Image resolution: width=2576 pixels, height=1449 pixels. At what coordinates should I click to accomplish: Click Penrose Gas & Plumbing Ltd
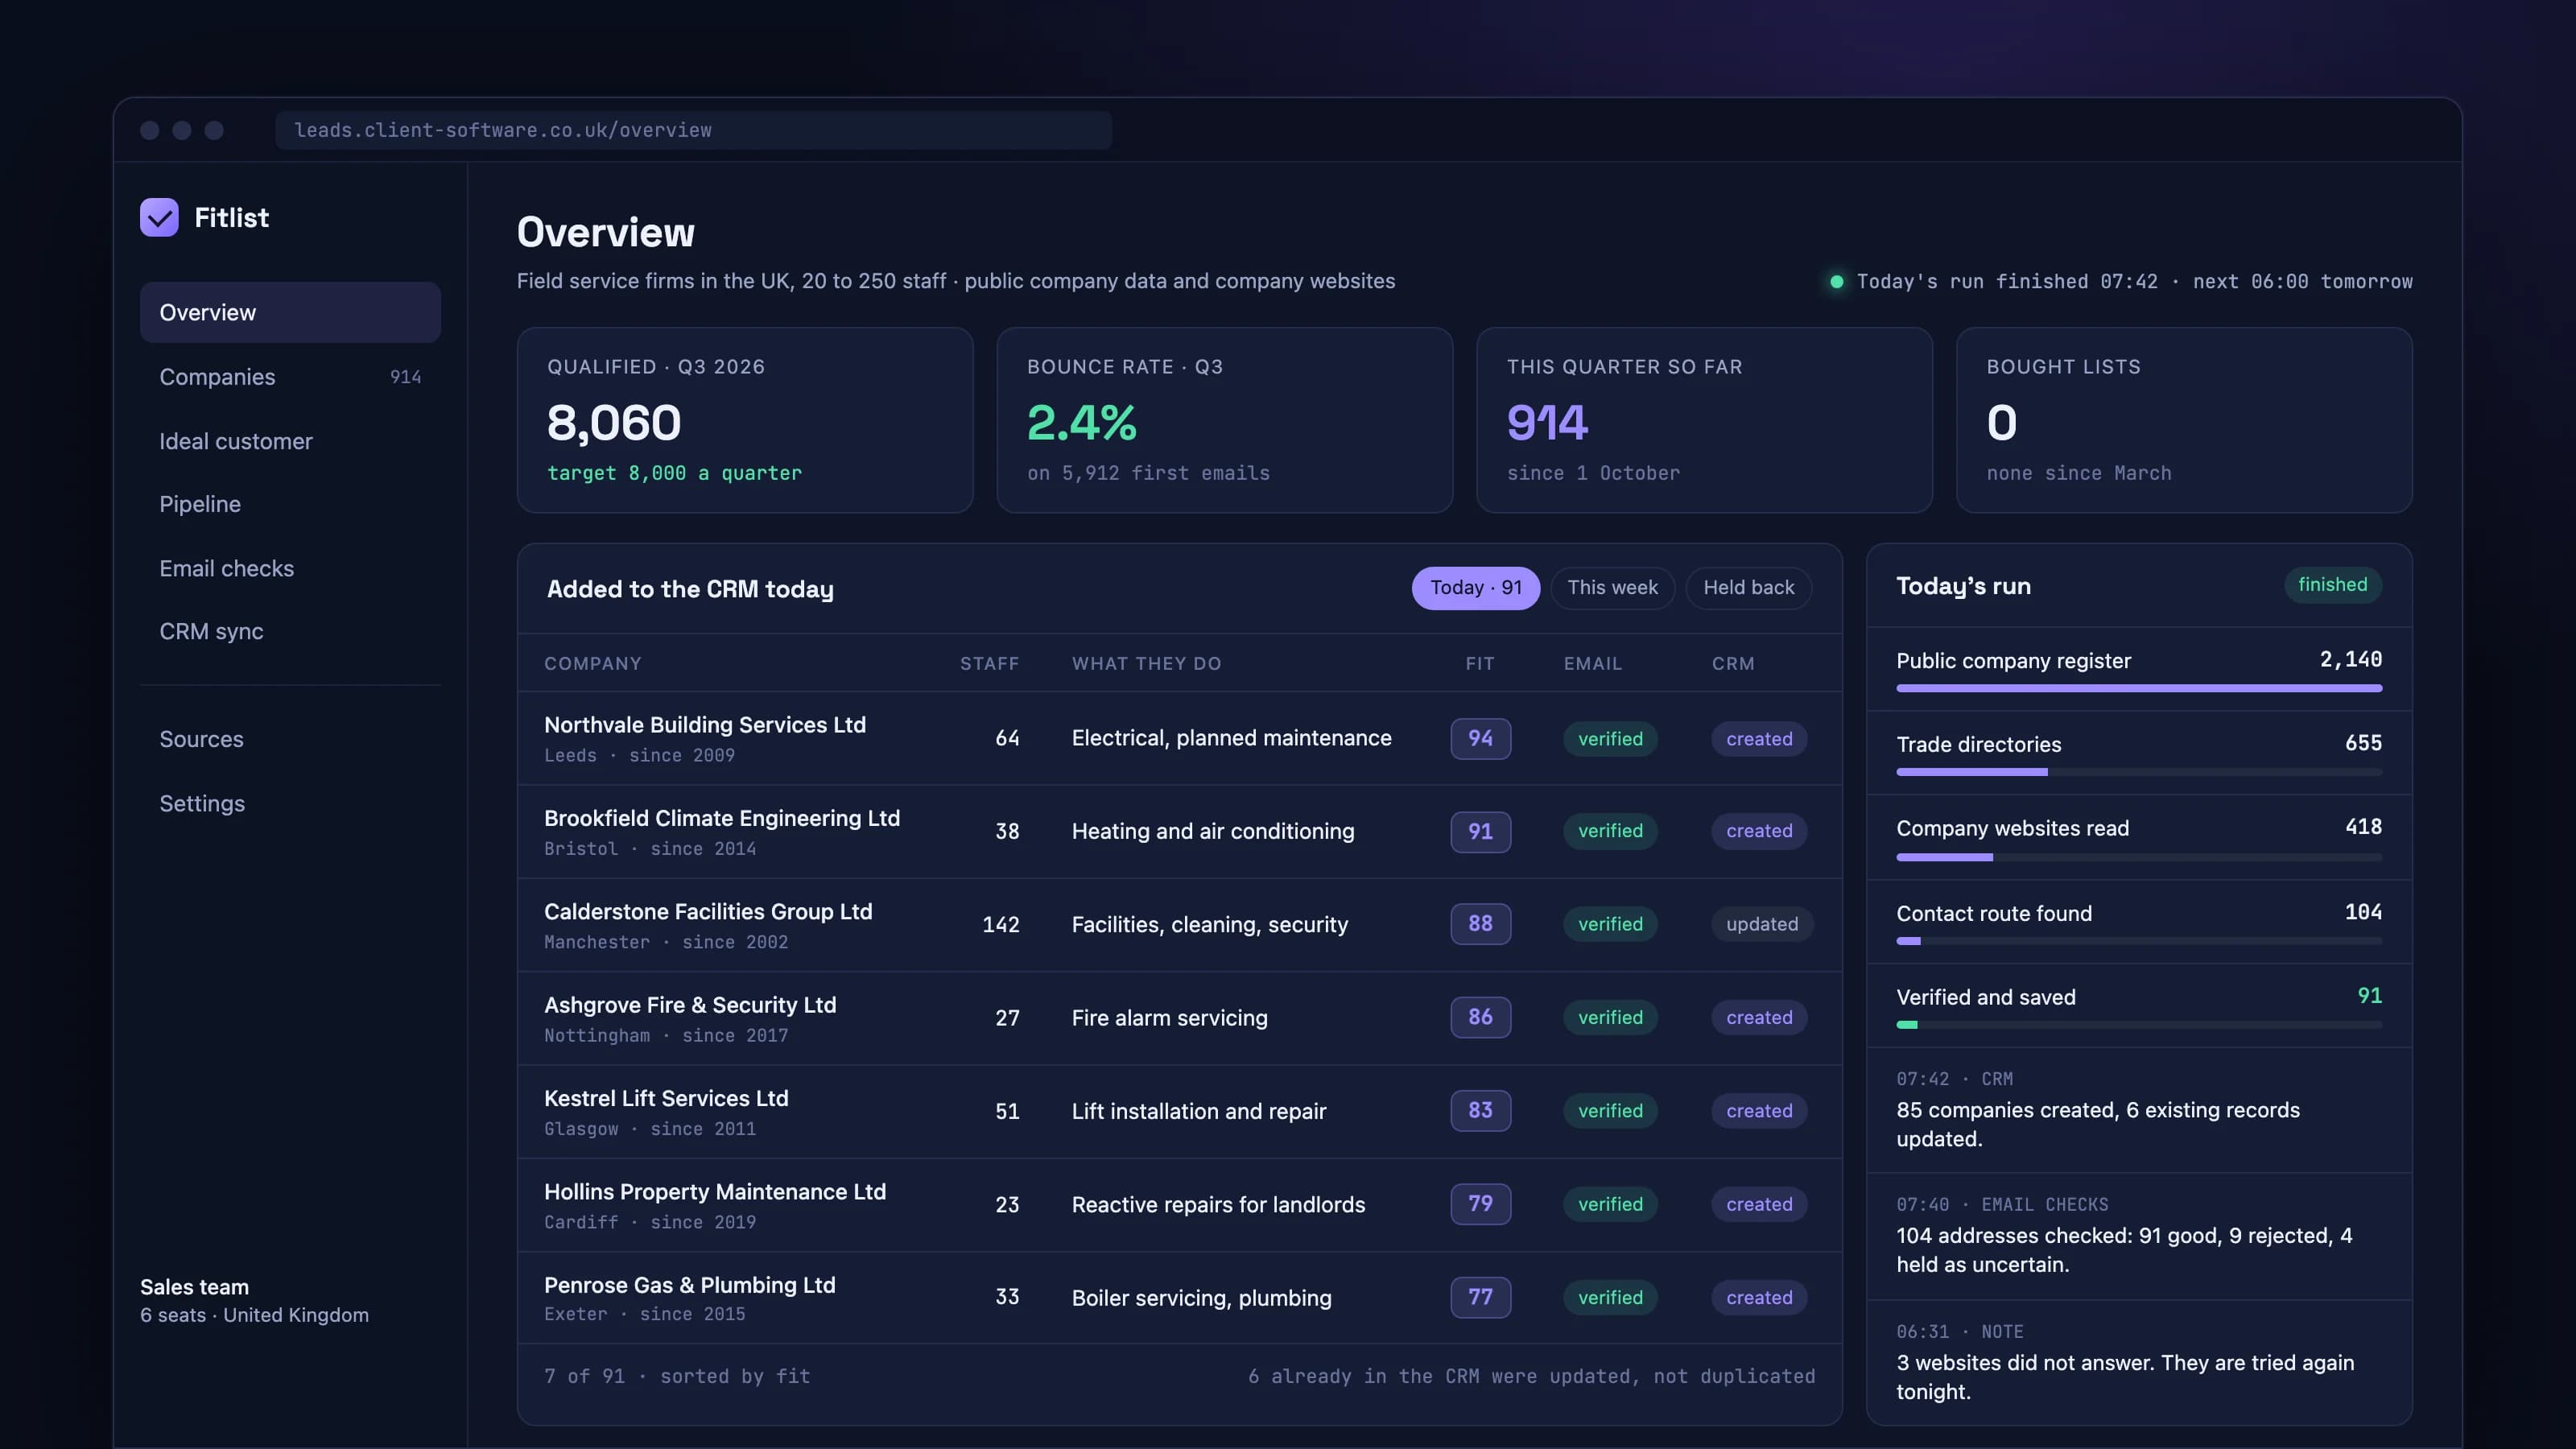pos(1179,1298)
